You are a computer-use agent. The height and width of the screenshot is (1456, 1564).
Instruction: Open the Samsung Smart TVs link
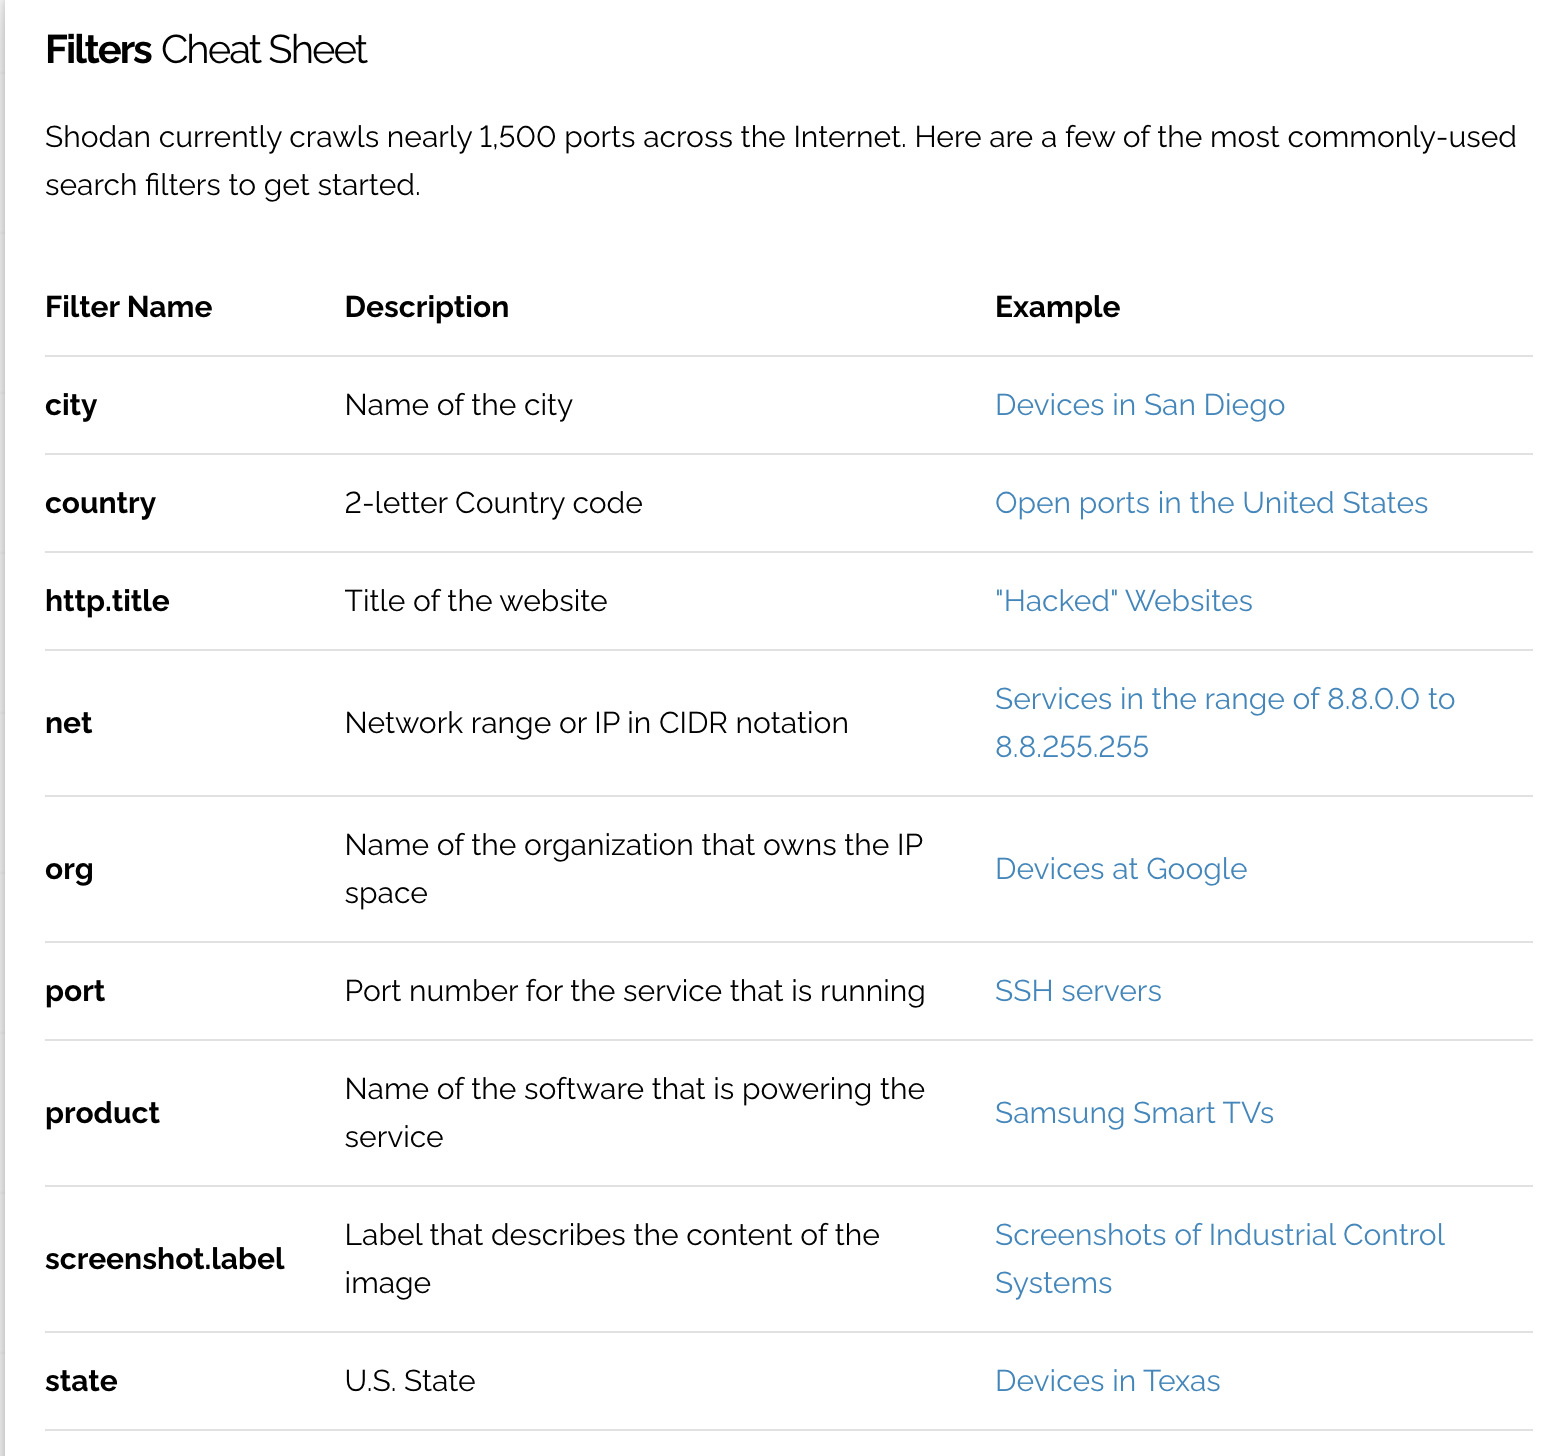(x=1133, y=1113)
